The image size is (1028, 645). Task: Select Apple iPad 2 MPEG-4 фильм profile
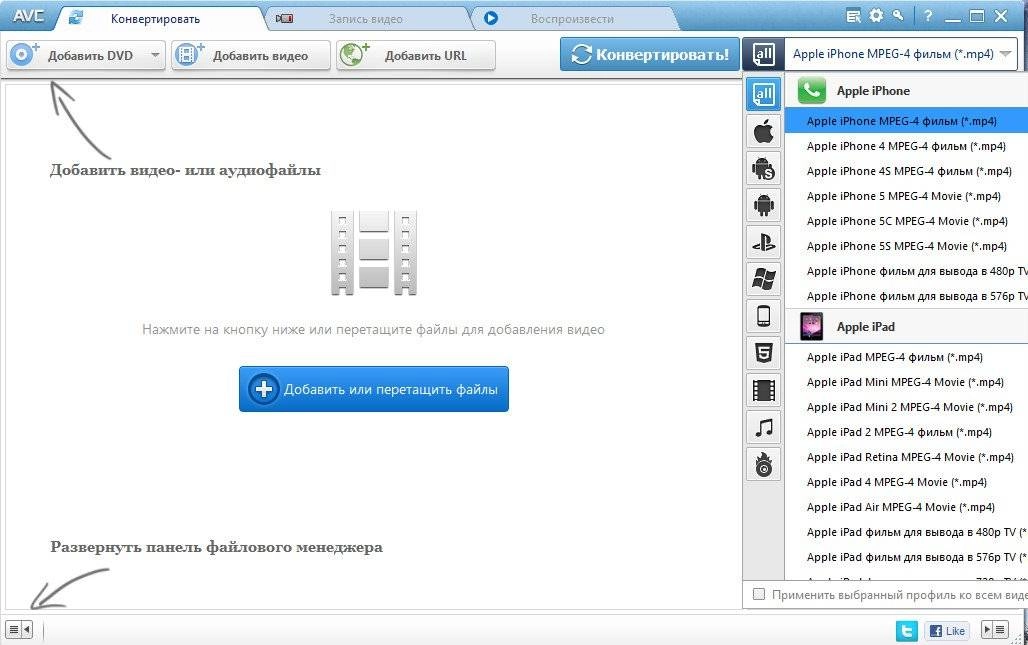pyautogui.click(x=906, y=432)
